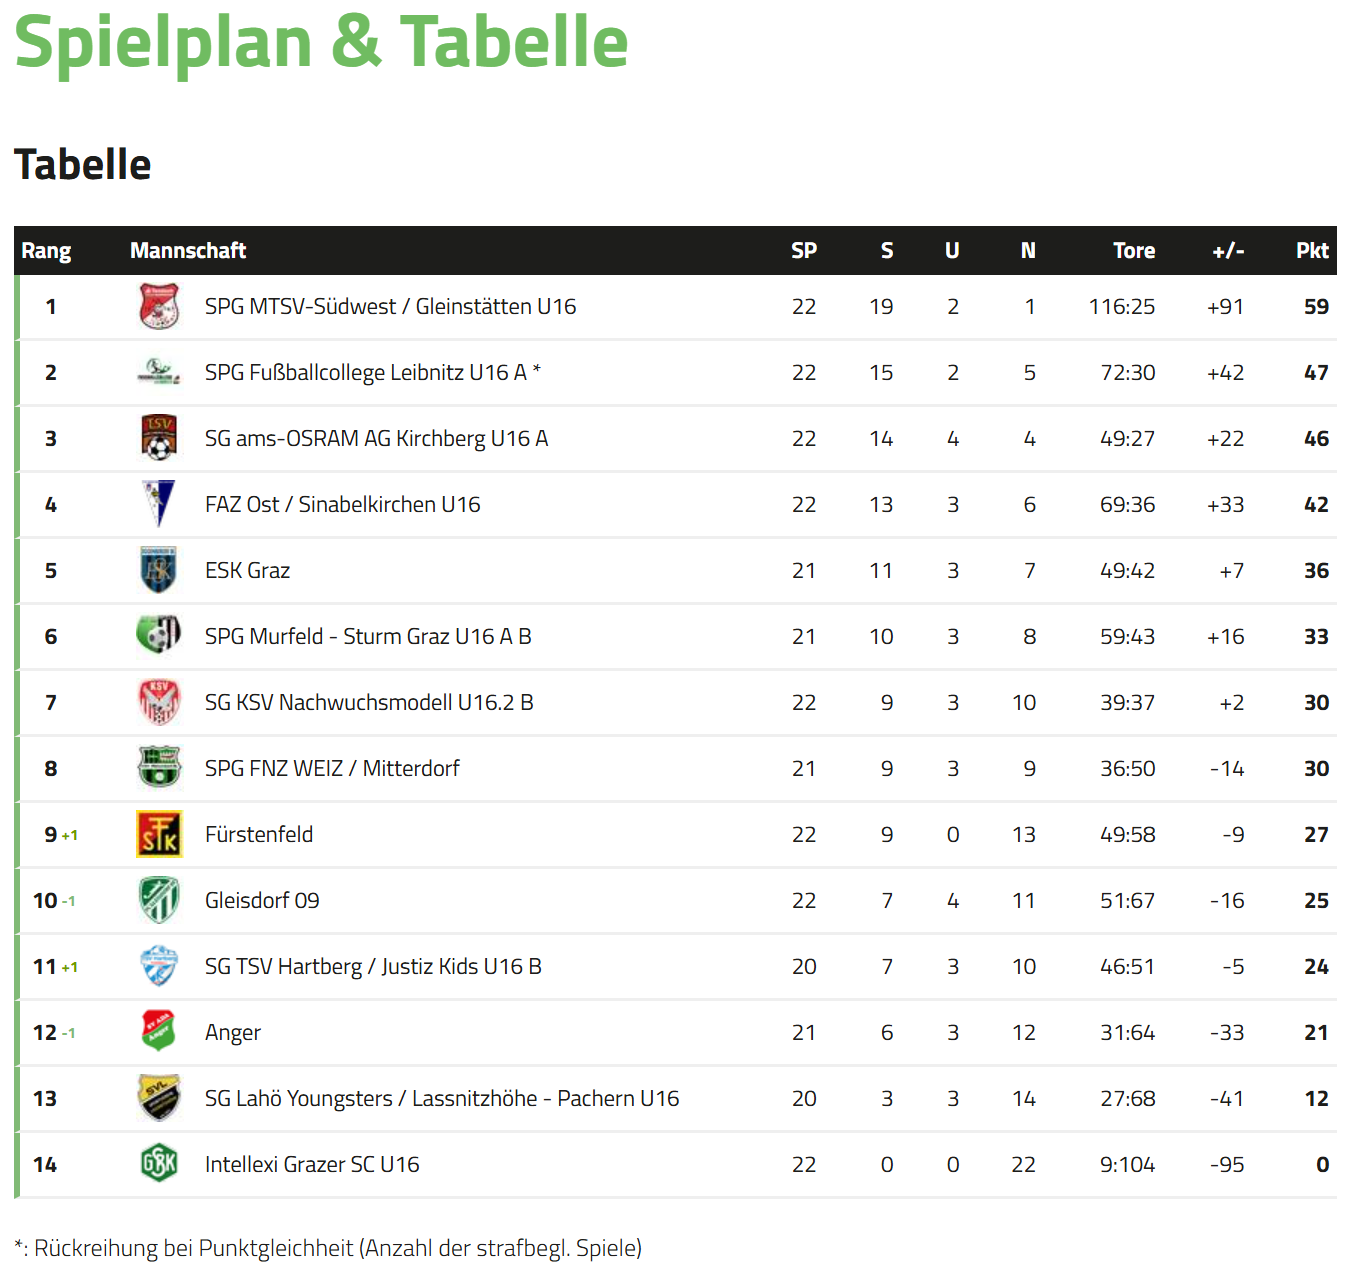Open SG KSV Nachwuchsmodell U16.2 B team page
1356x1276 pixels.
[369, 703]
